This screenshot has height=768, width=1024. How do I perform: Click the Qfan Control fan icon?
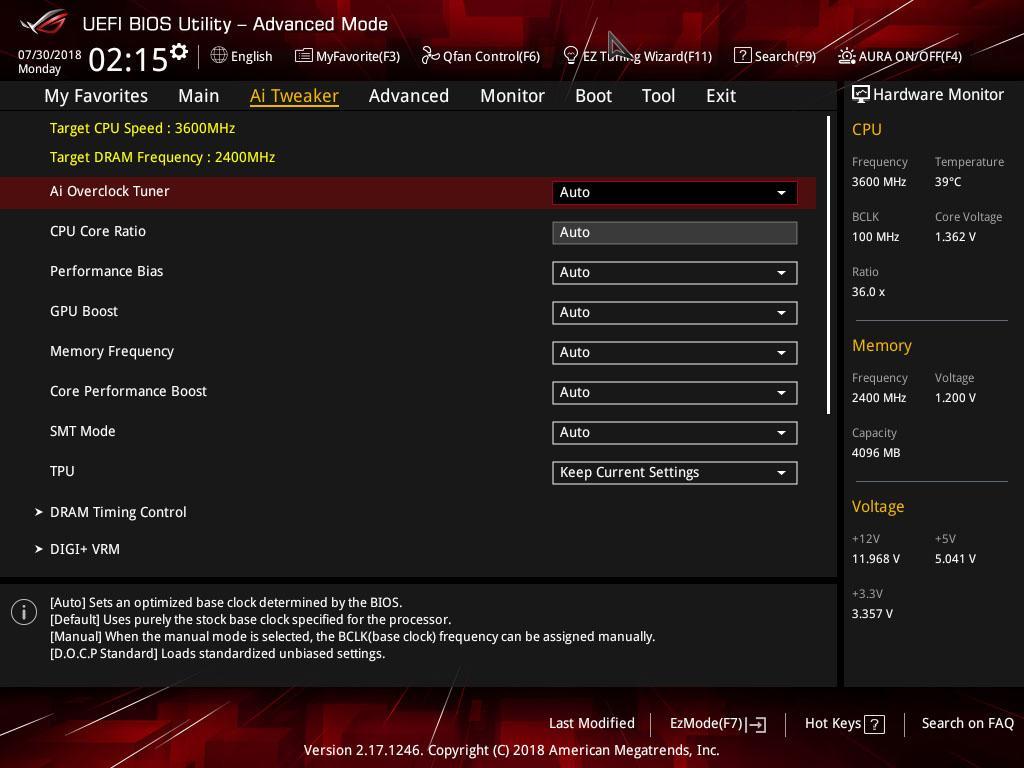tap(430, 56)
